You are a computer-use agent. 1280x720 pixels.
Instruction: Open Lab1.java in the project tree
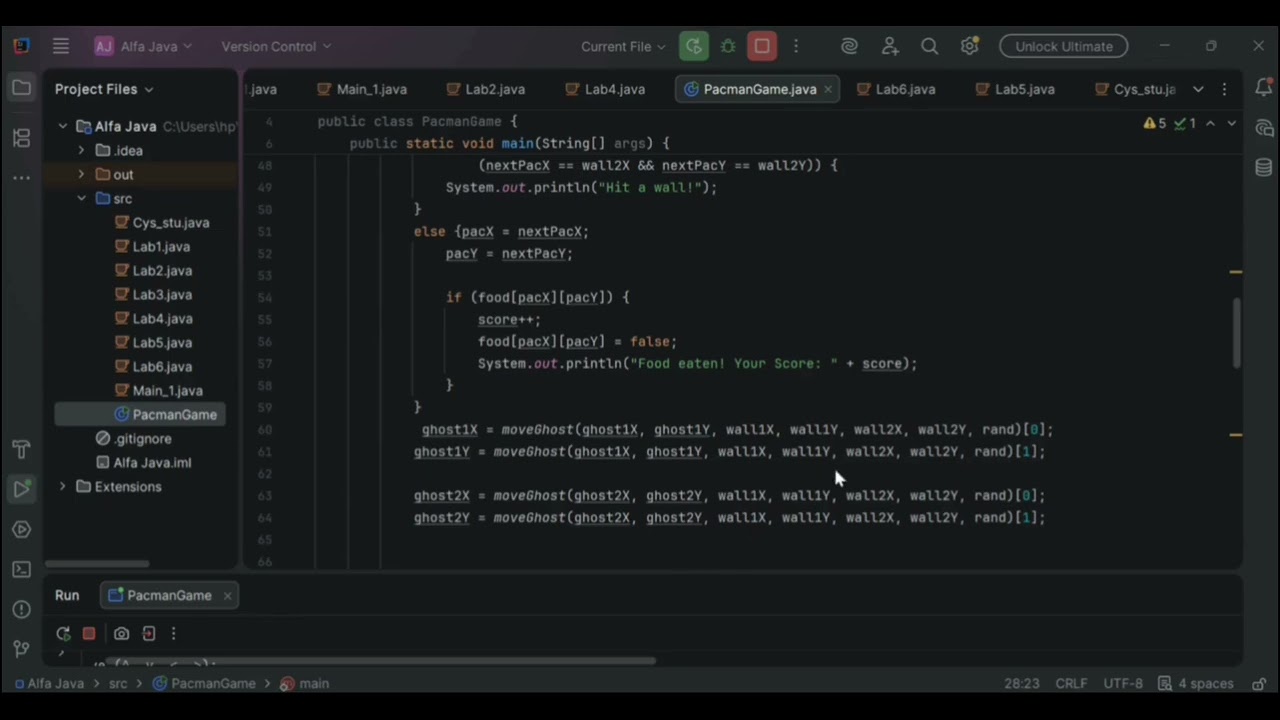tap(152, 246)
